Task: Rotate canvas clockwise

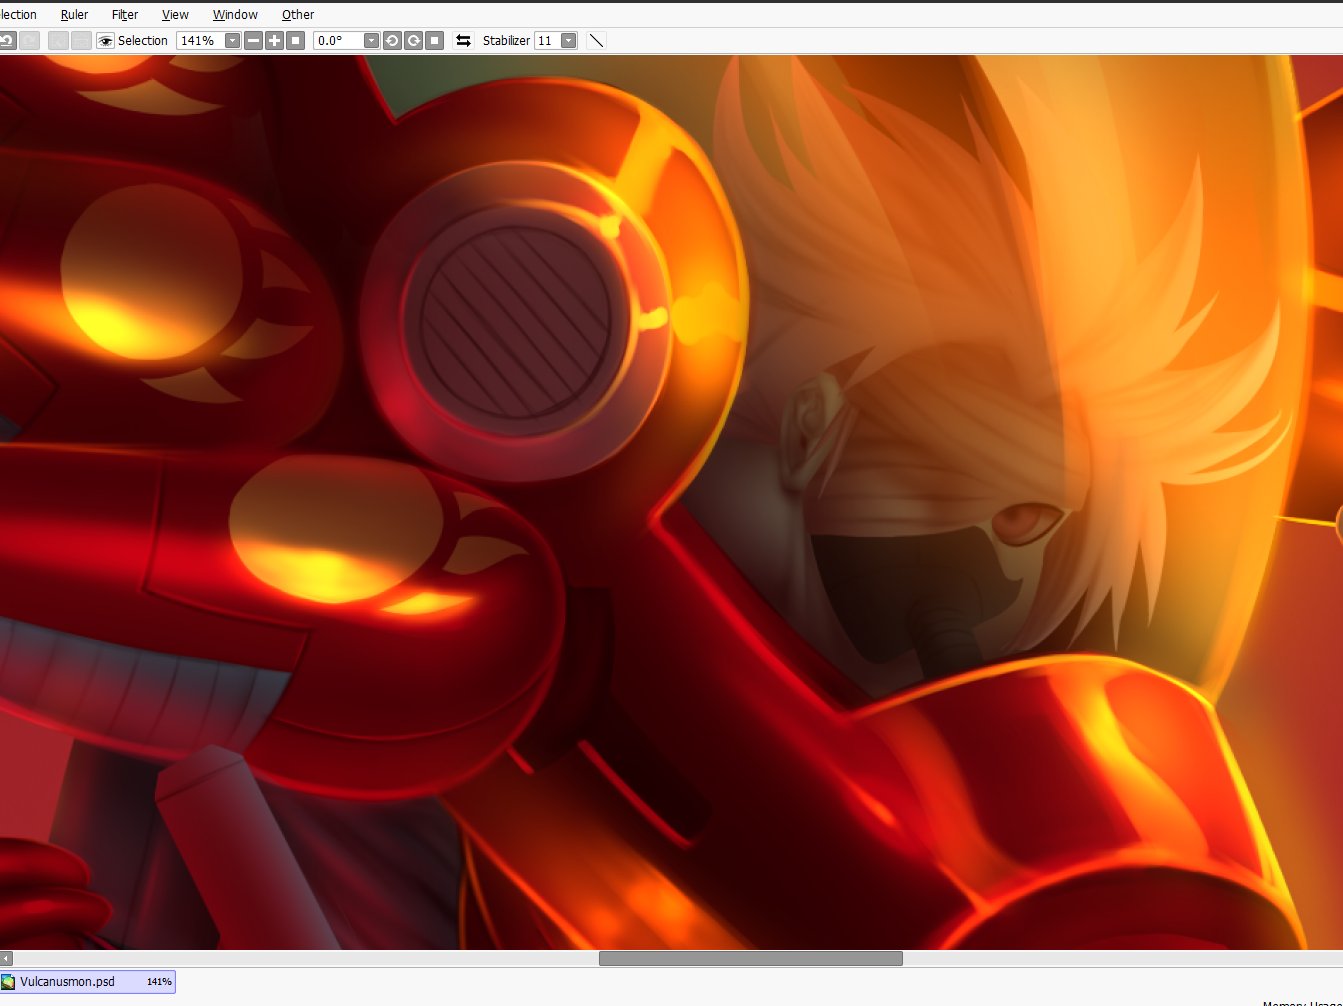Action: pos(413,41)
